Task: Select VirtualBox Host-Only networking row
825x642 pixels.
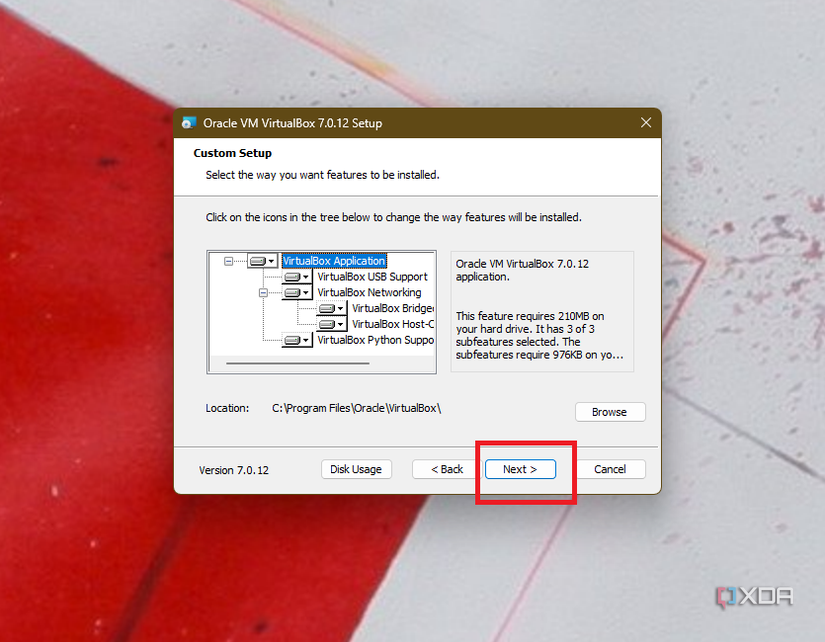Action: [x=393, y=324]
